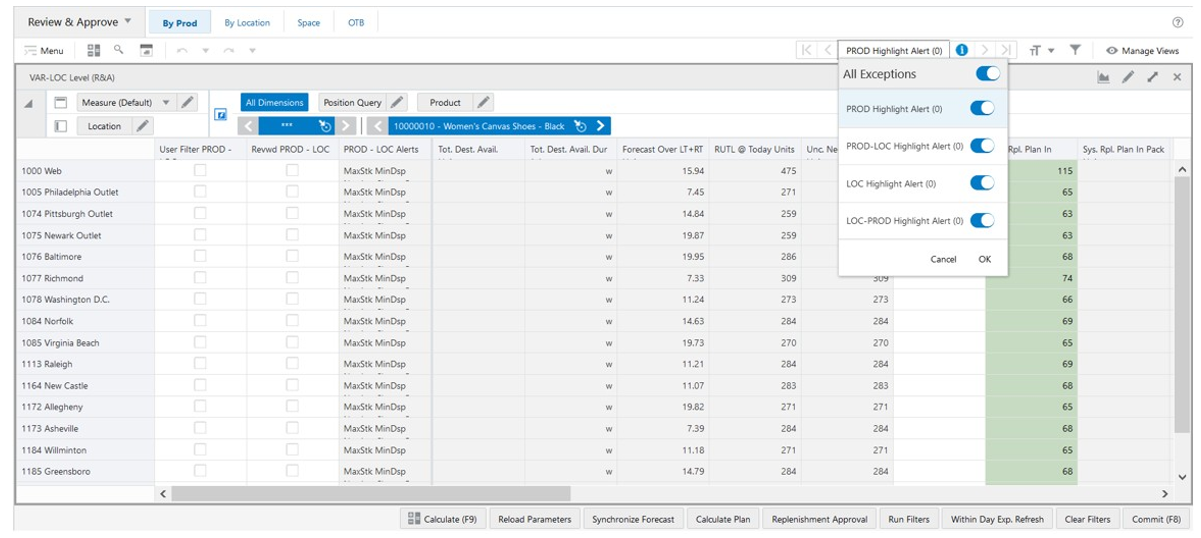1201x538 pixels.
Task: Check User Filter box for 1000 Web
Action: tap(200, 171)
